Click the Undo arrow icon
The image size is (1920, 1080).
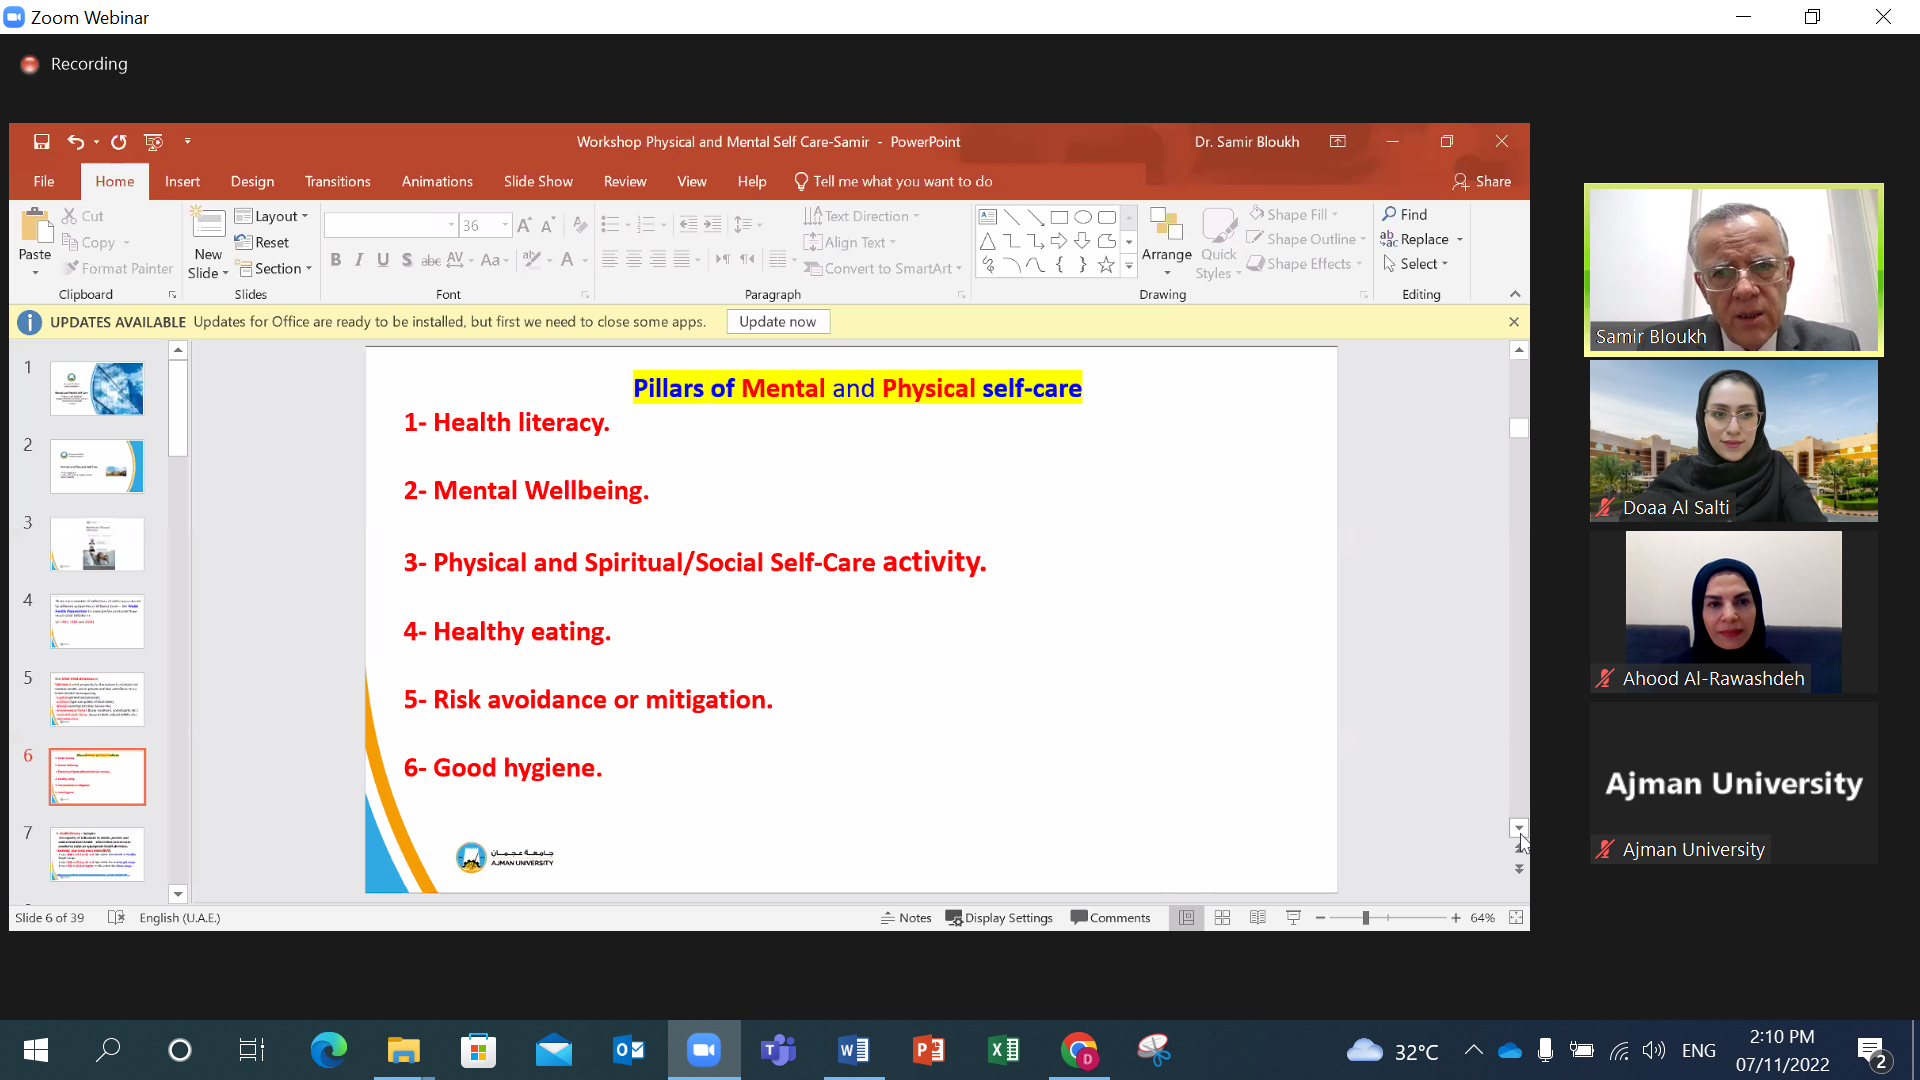75,142
